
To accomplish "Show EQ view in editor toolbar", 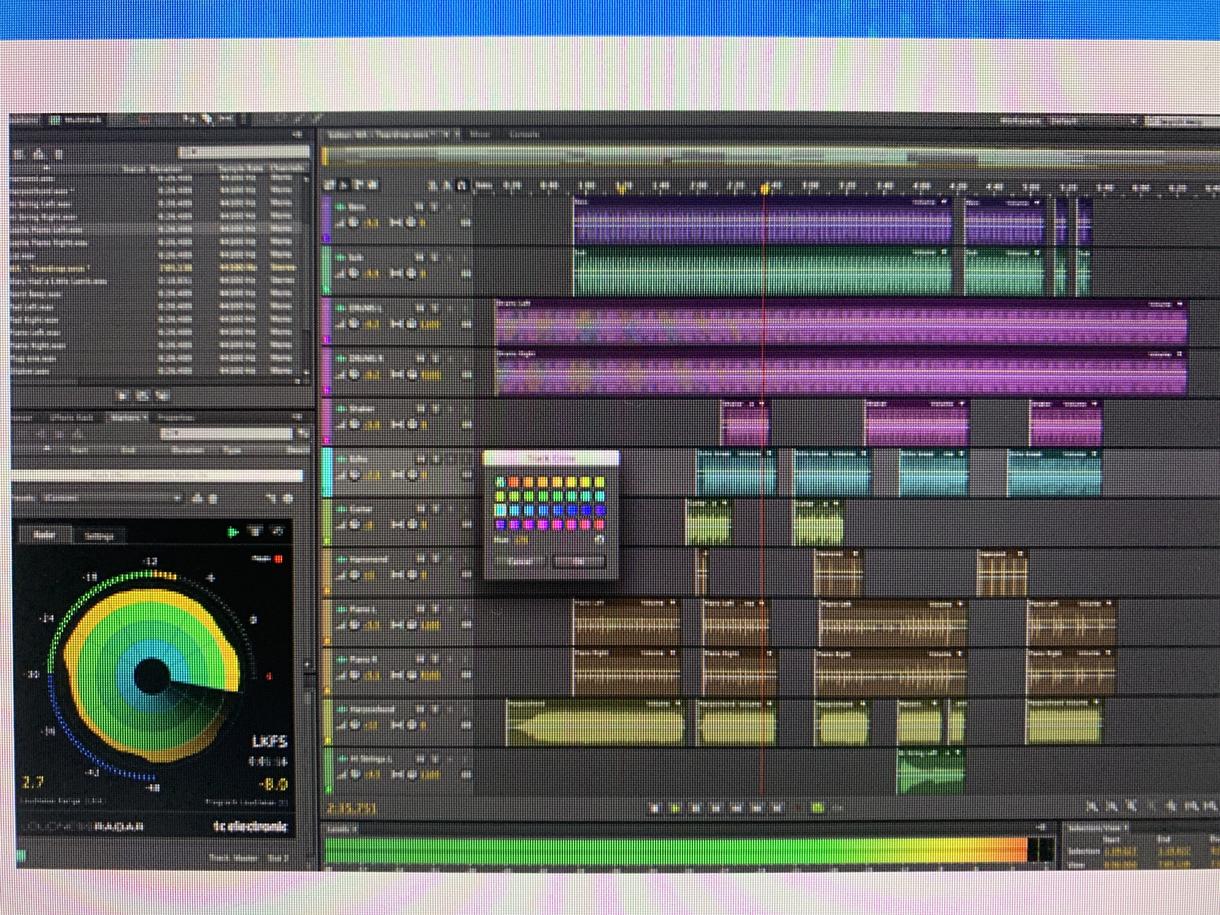I will point(373,185).
